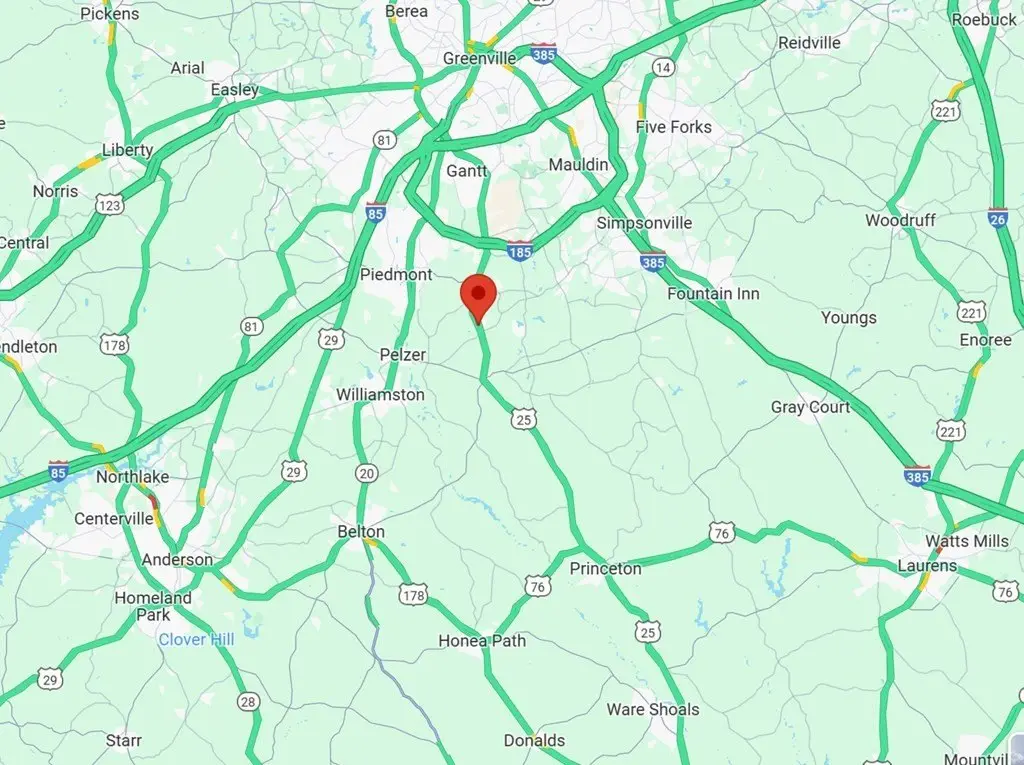Viewport: 1024px width, 765px height.
Task: Click the Clover Hill blue label
Action: [197, 640]
